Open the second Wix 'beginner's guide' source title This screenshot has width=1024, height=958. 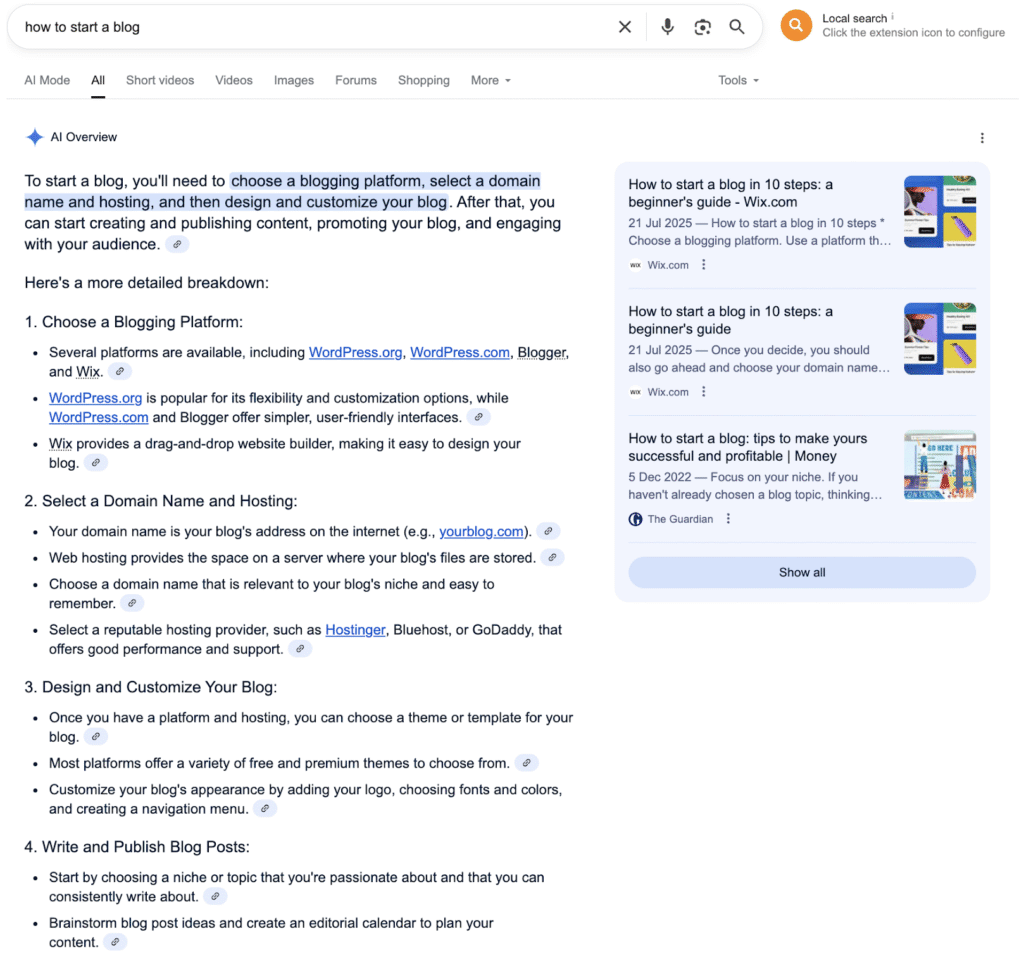click(x=730, y=320)
